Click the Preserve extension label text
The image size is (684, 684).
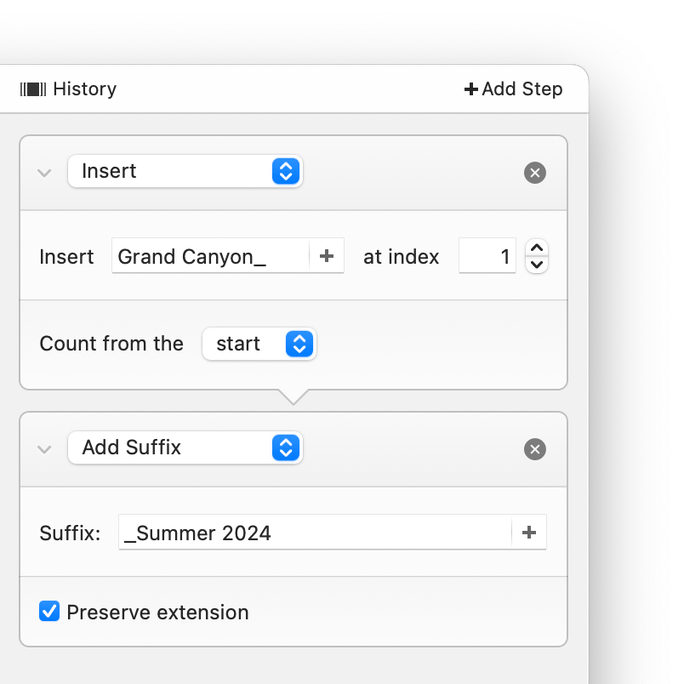[x=158, y=612]
